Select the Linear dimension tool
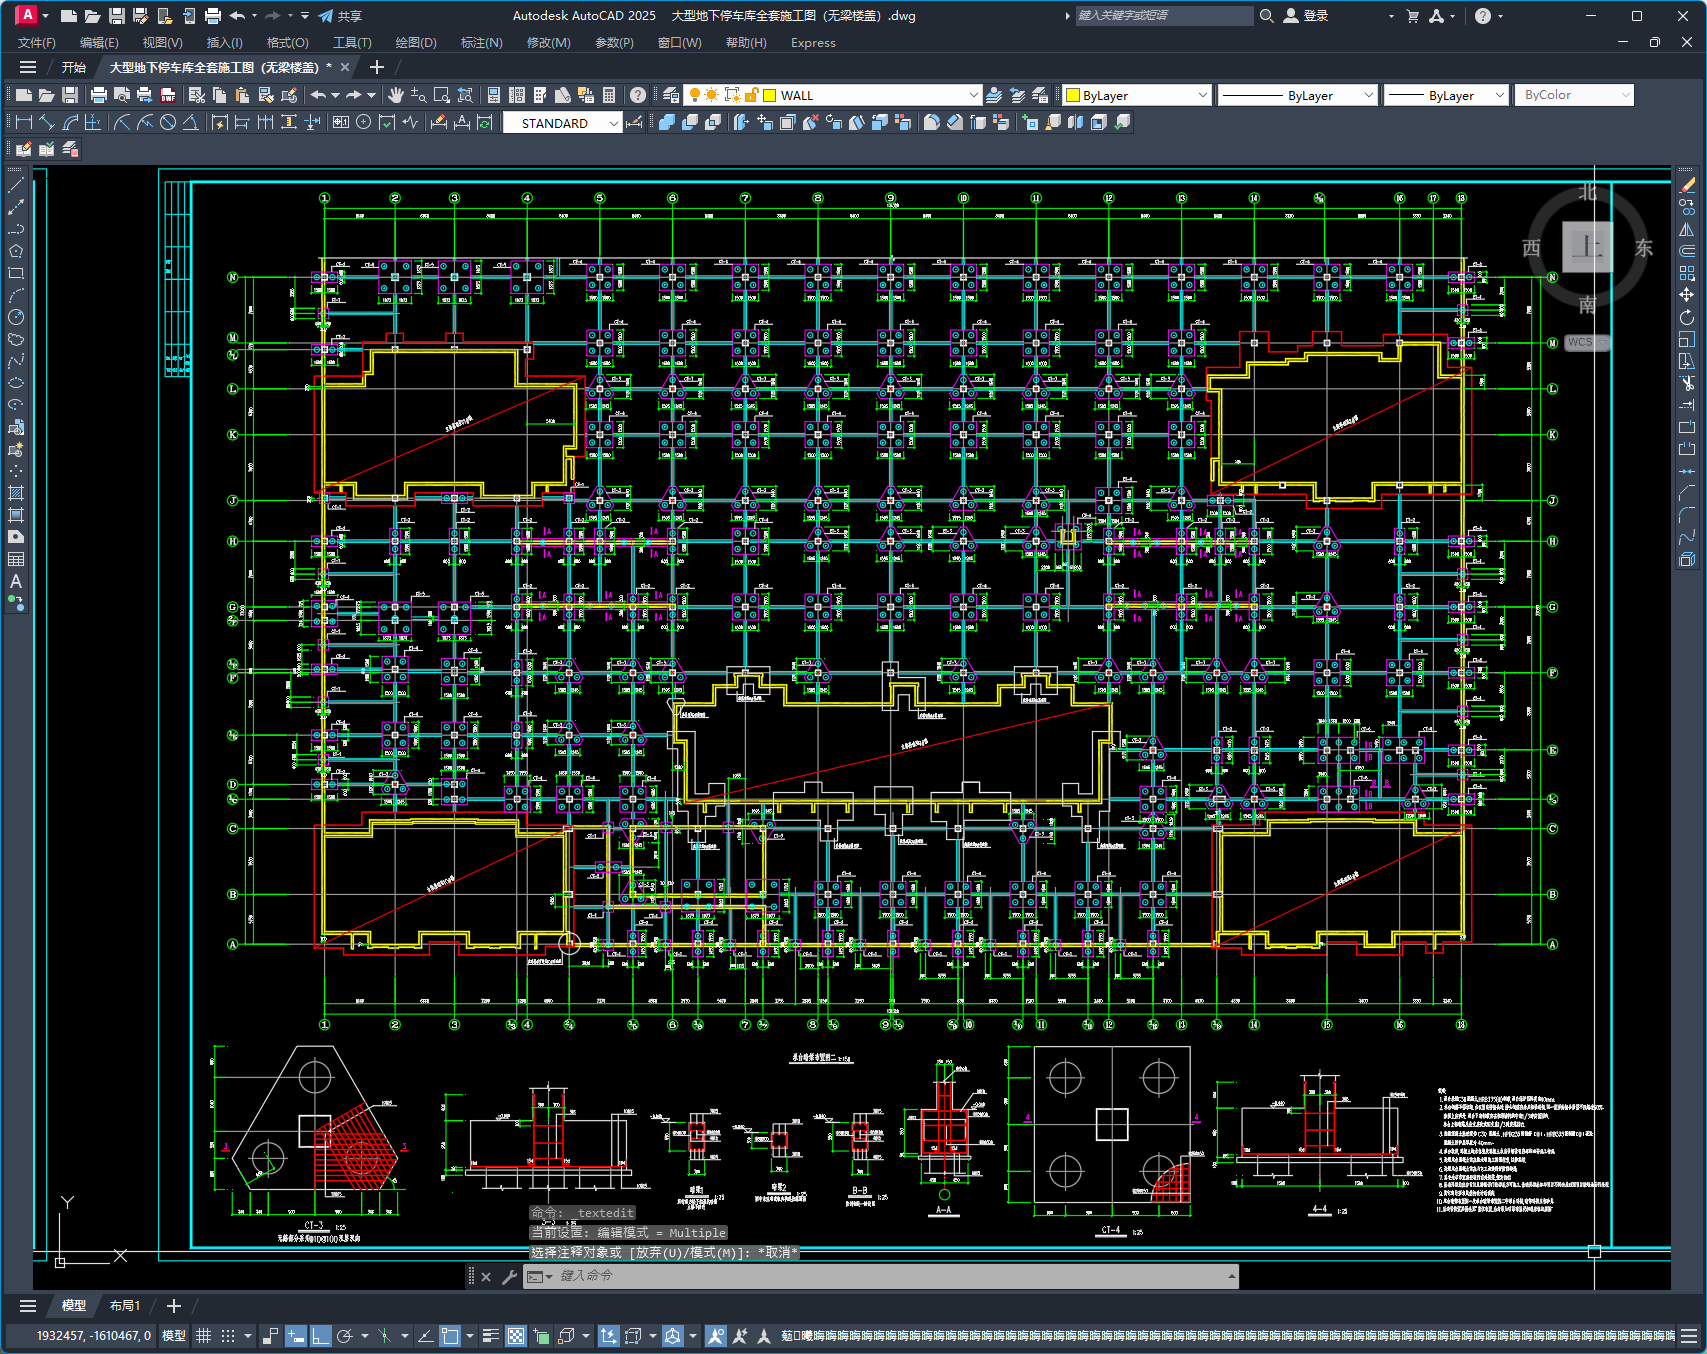 point(24,122)
